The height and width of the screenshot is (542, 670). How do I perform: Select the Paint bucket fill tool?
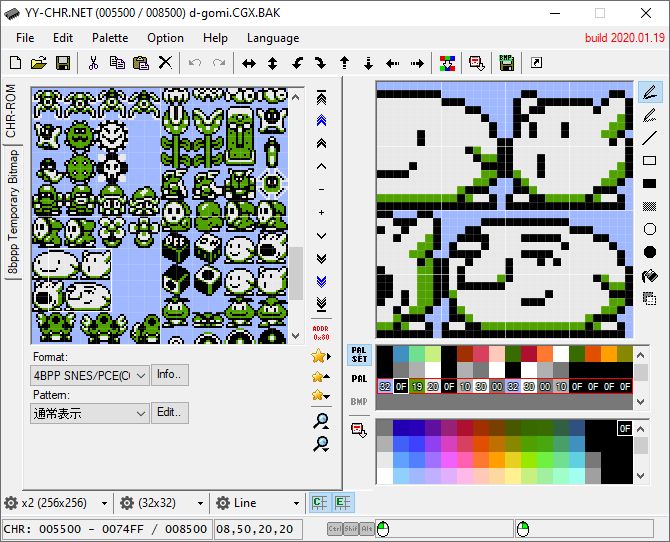click(x=649, y=276)
